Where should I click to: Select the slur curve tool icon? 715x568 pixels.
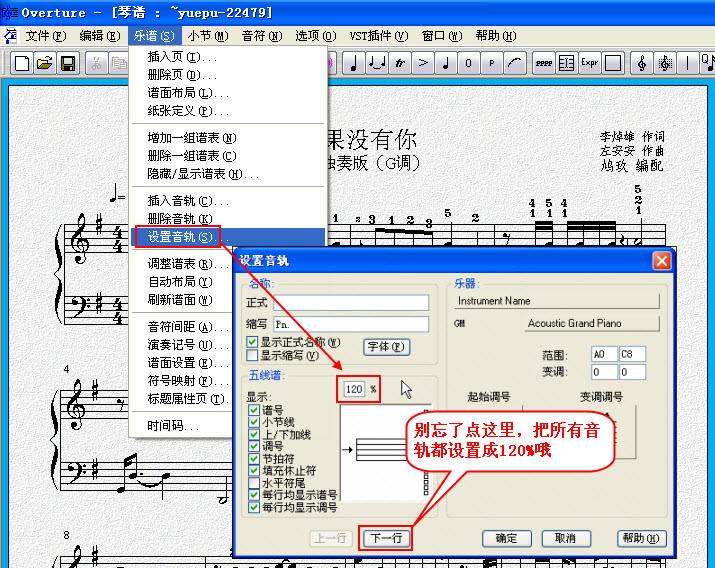click(515, 63)
